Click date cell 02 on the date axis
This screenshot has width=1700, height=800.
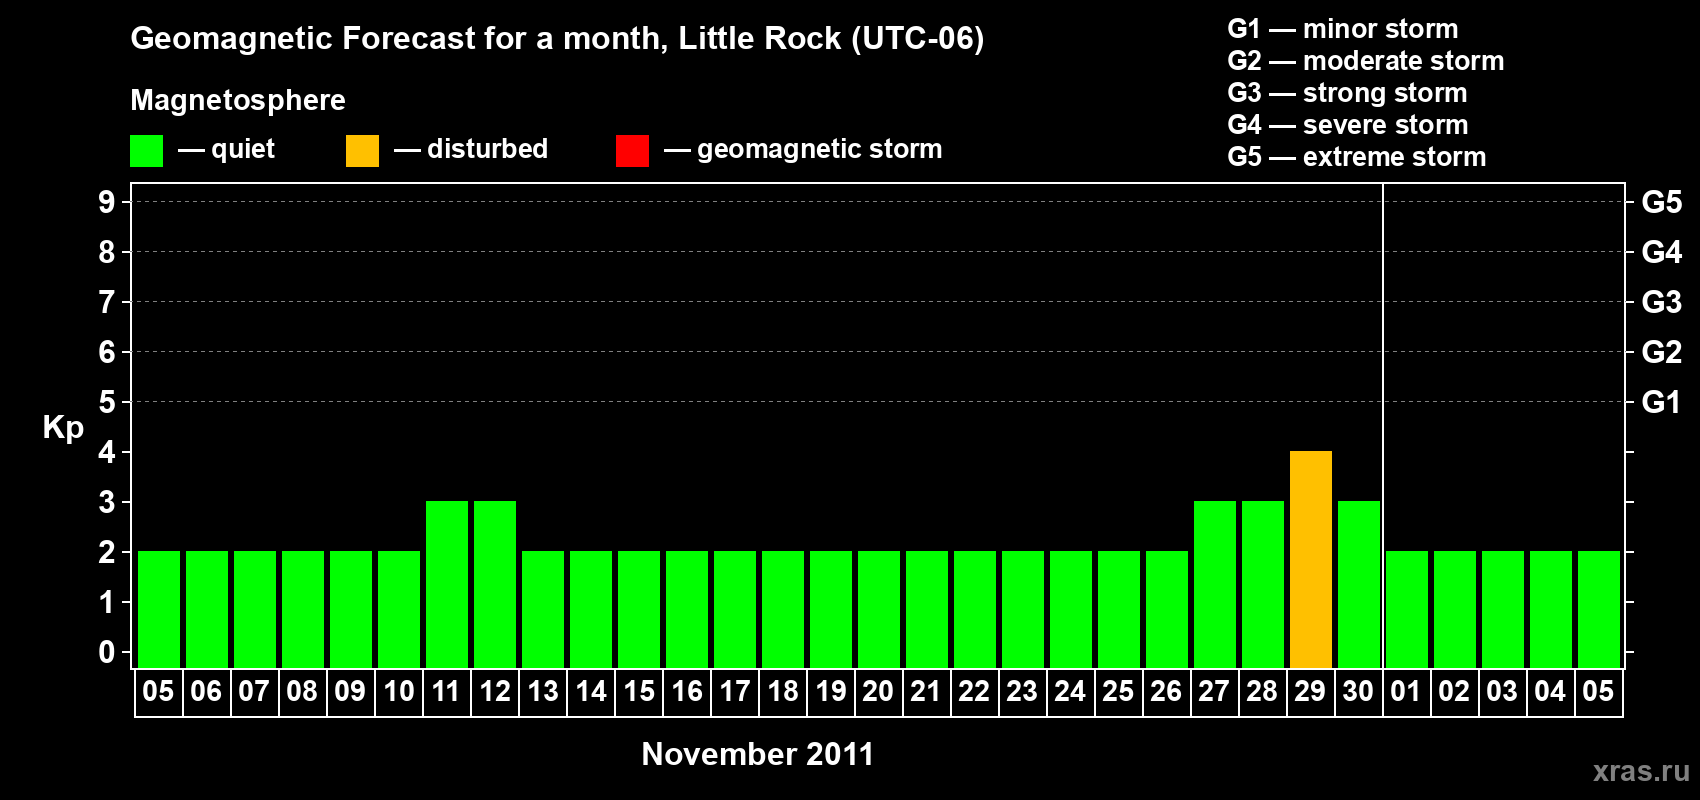pos(1454,692)
